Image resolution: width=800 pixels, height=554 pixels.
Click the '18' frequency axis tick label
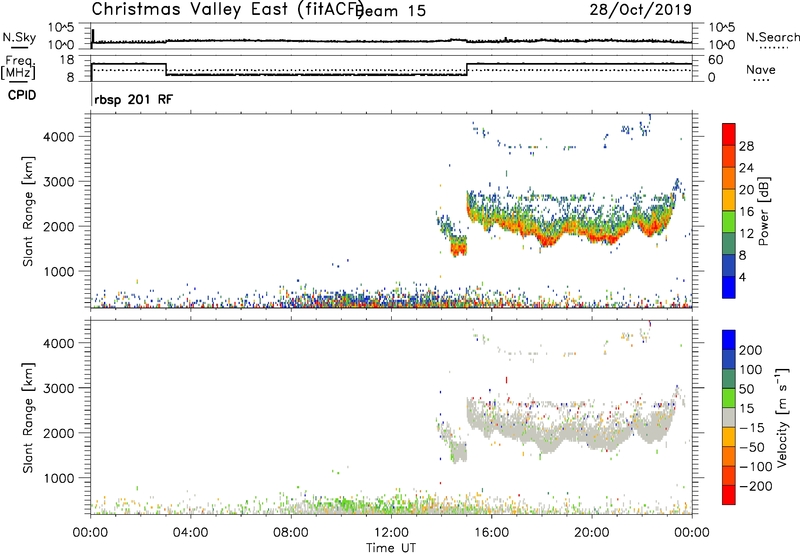click(67, 60)
